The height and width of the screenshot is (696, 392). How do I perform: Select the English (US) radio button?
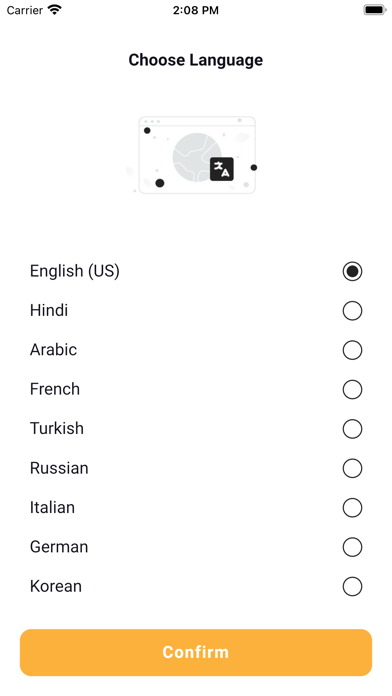click(352, 271)
